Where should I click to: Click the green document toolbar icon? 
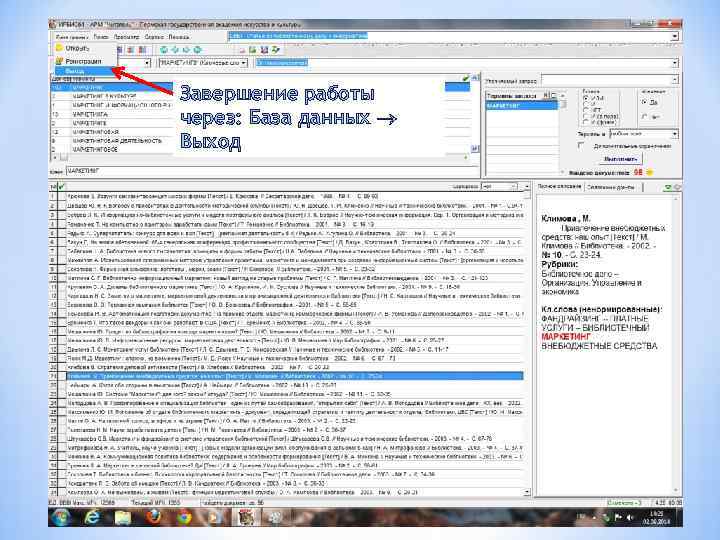click(253, 50)
